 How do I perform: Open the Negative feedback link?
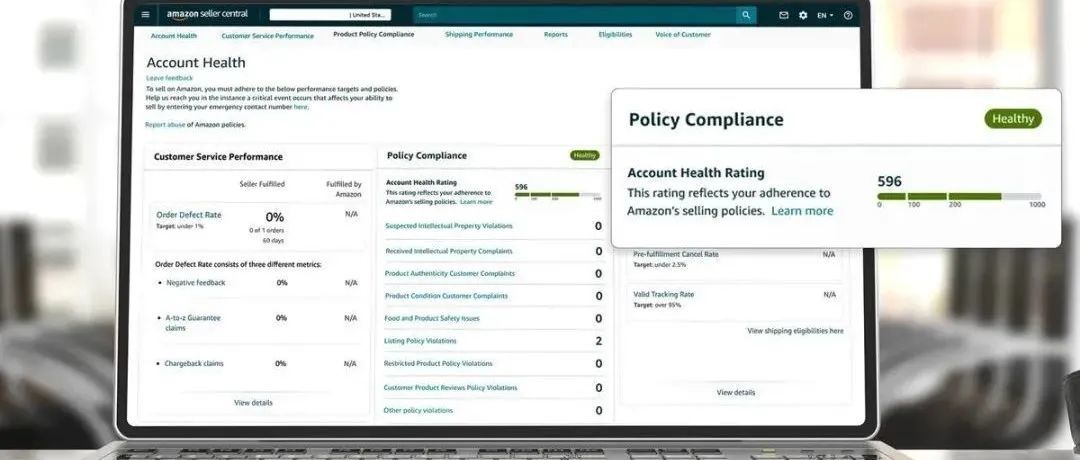(x=196, y=283)
